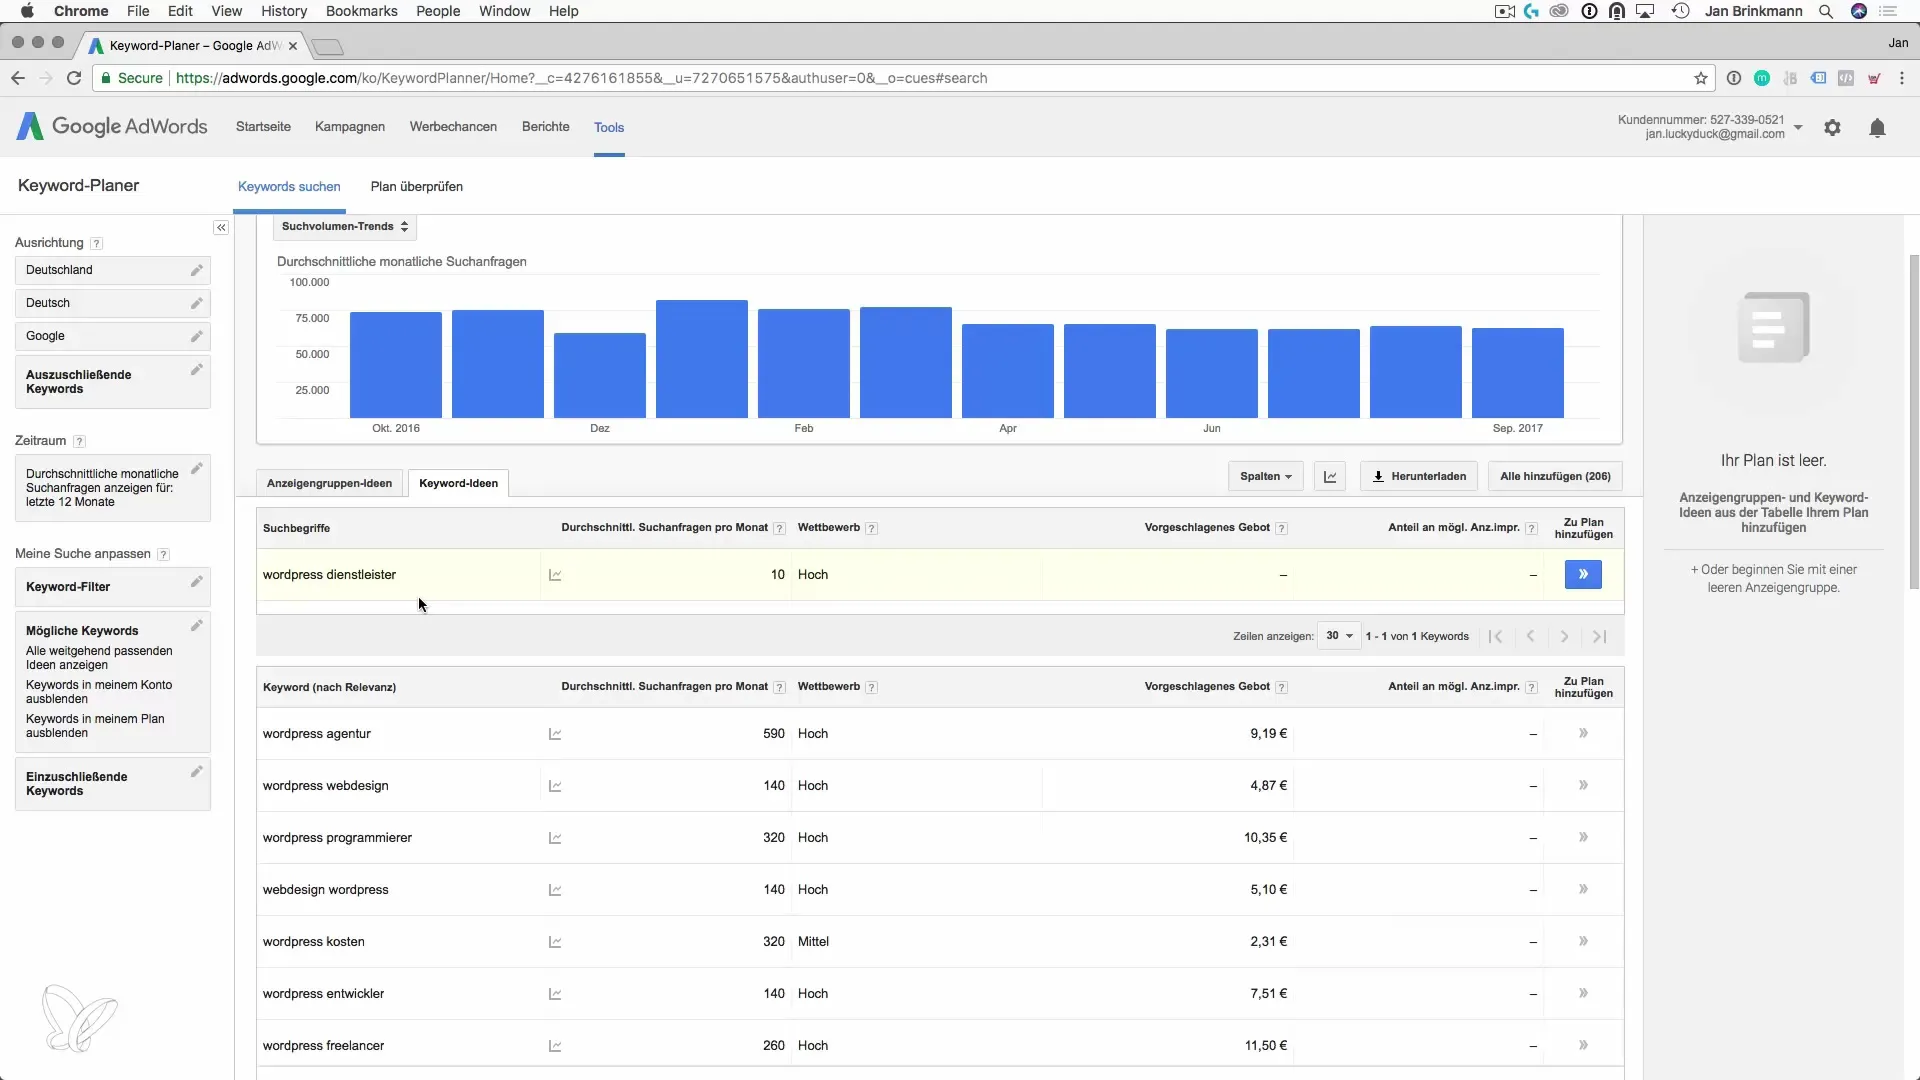
Task: Reload the page
Action: 74,78
